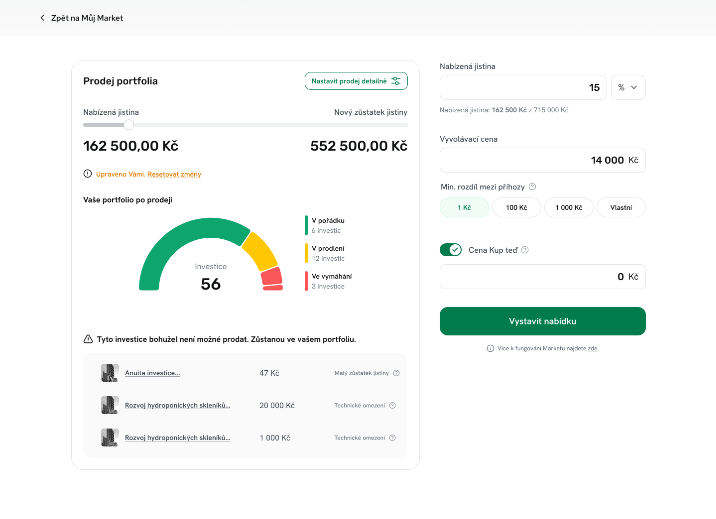Click help icon next to Min. rozdíl mezi příhozy

point(532,186)
